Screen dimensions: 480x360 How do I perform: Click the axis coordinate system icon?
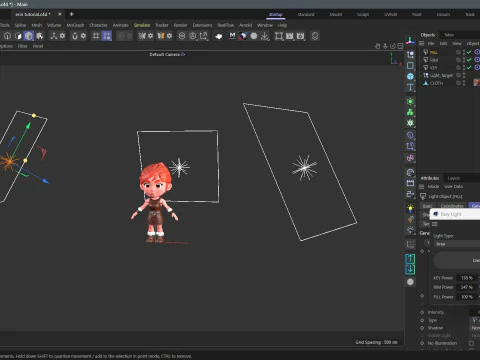click(x=410, y=41)
